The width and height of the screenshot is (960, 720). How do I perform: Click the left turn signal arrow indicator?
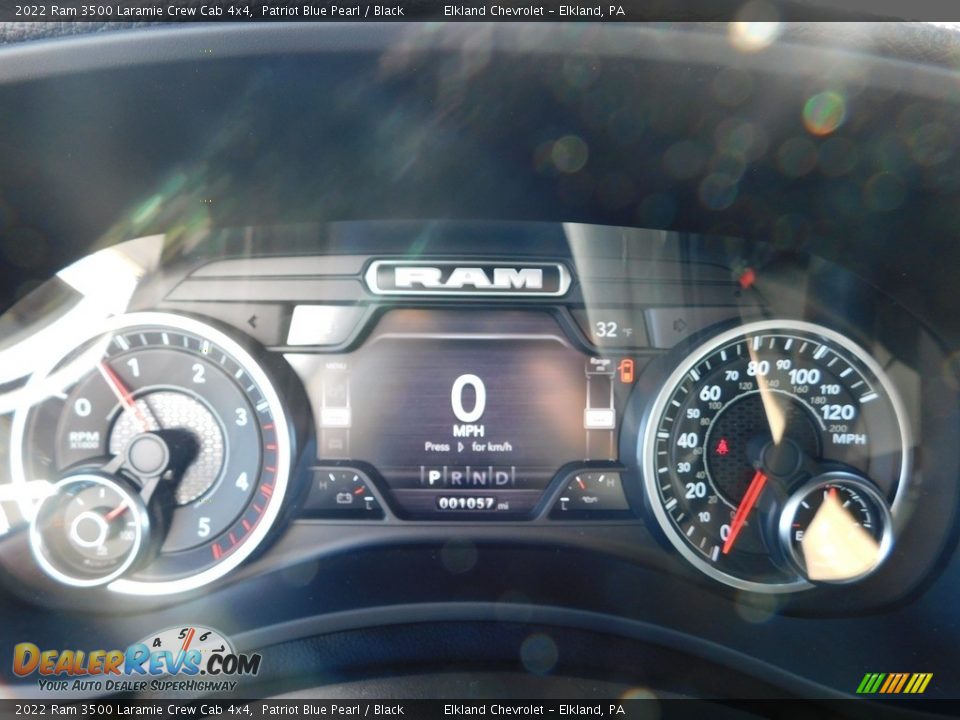pyautogui.click(x=253, y=321)
